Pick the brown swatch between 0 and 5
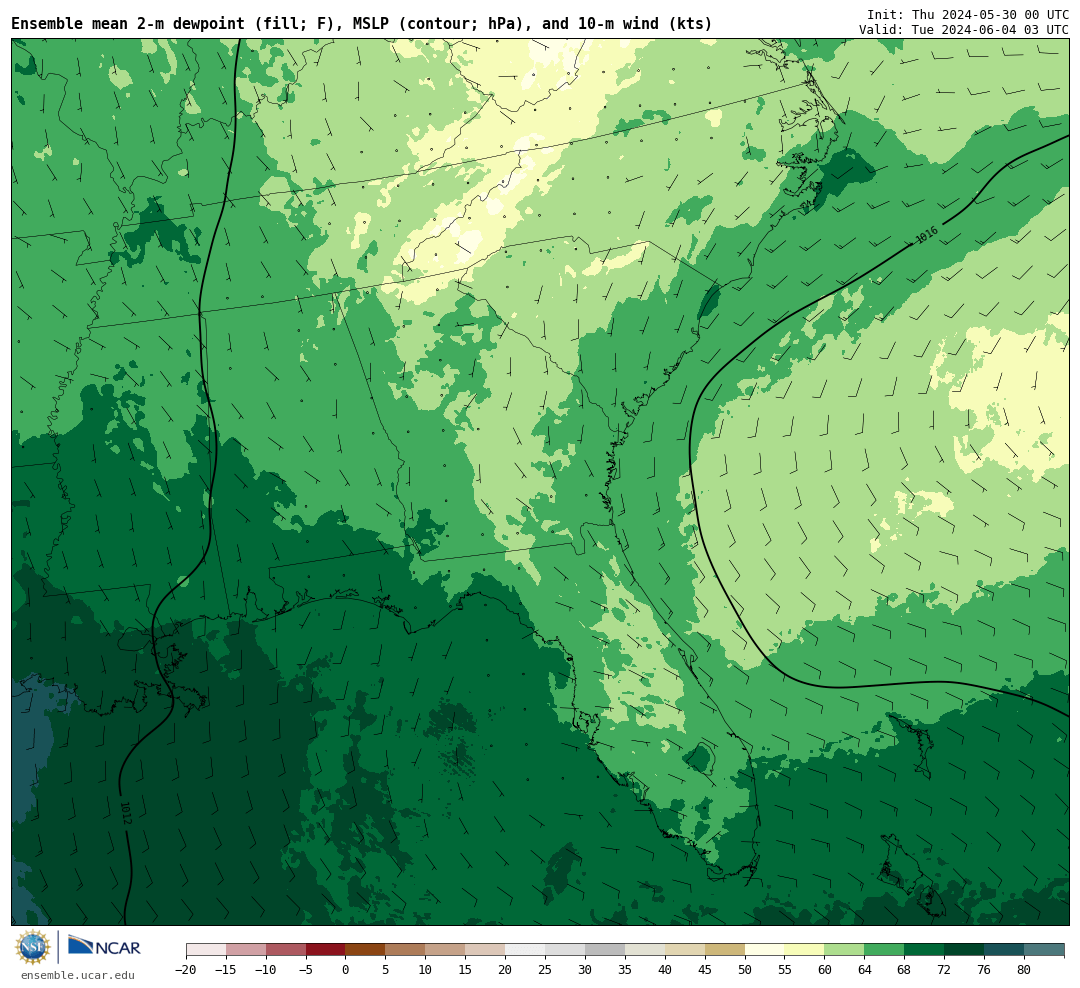Image resolution: width=1080 pixels, height=988 pixels. pyautogui.click(x=366, y=950)
